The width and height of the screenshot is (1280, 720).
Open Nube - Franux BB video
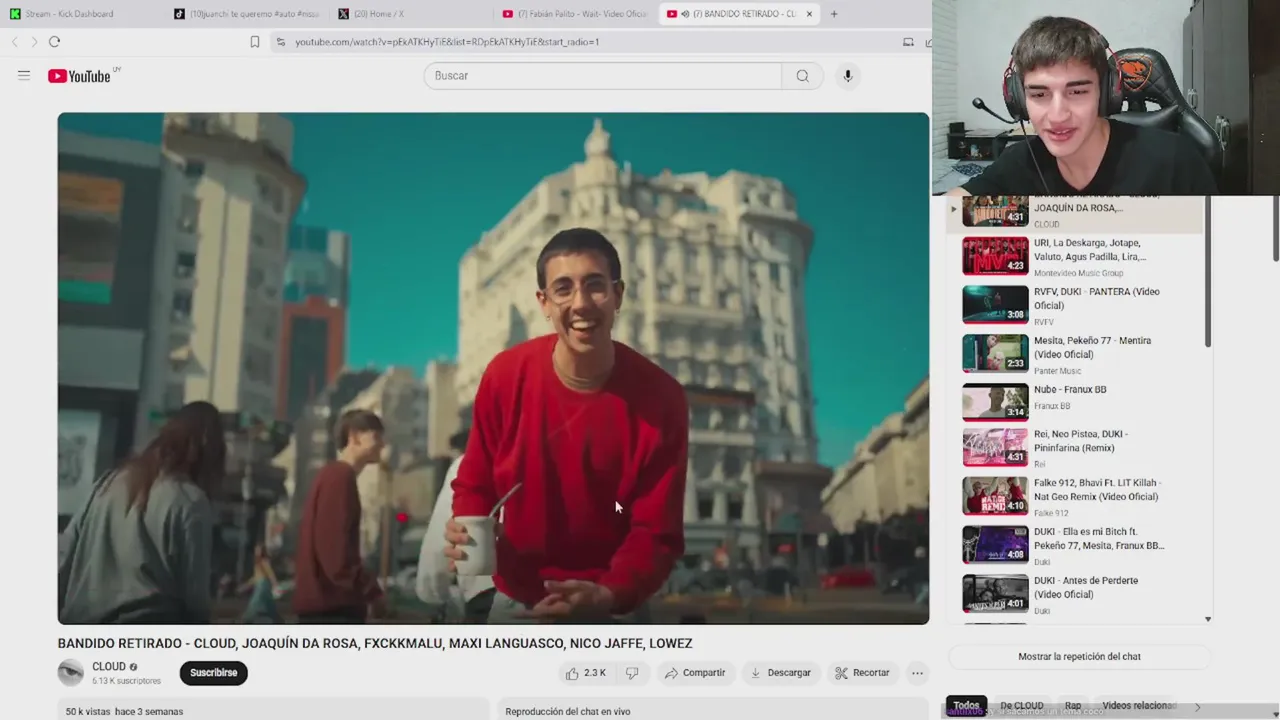[x=1075, y=400]
